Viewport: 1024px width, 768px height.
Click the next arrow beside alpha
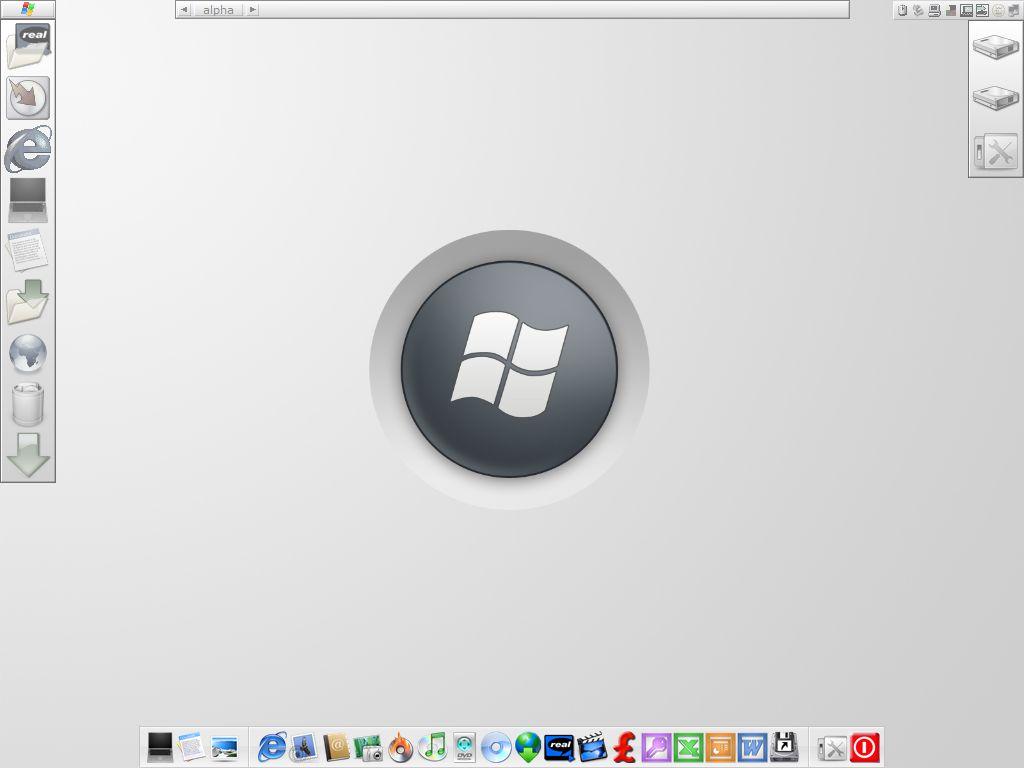pos(253,9)
